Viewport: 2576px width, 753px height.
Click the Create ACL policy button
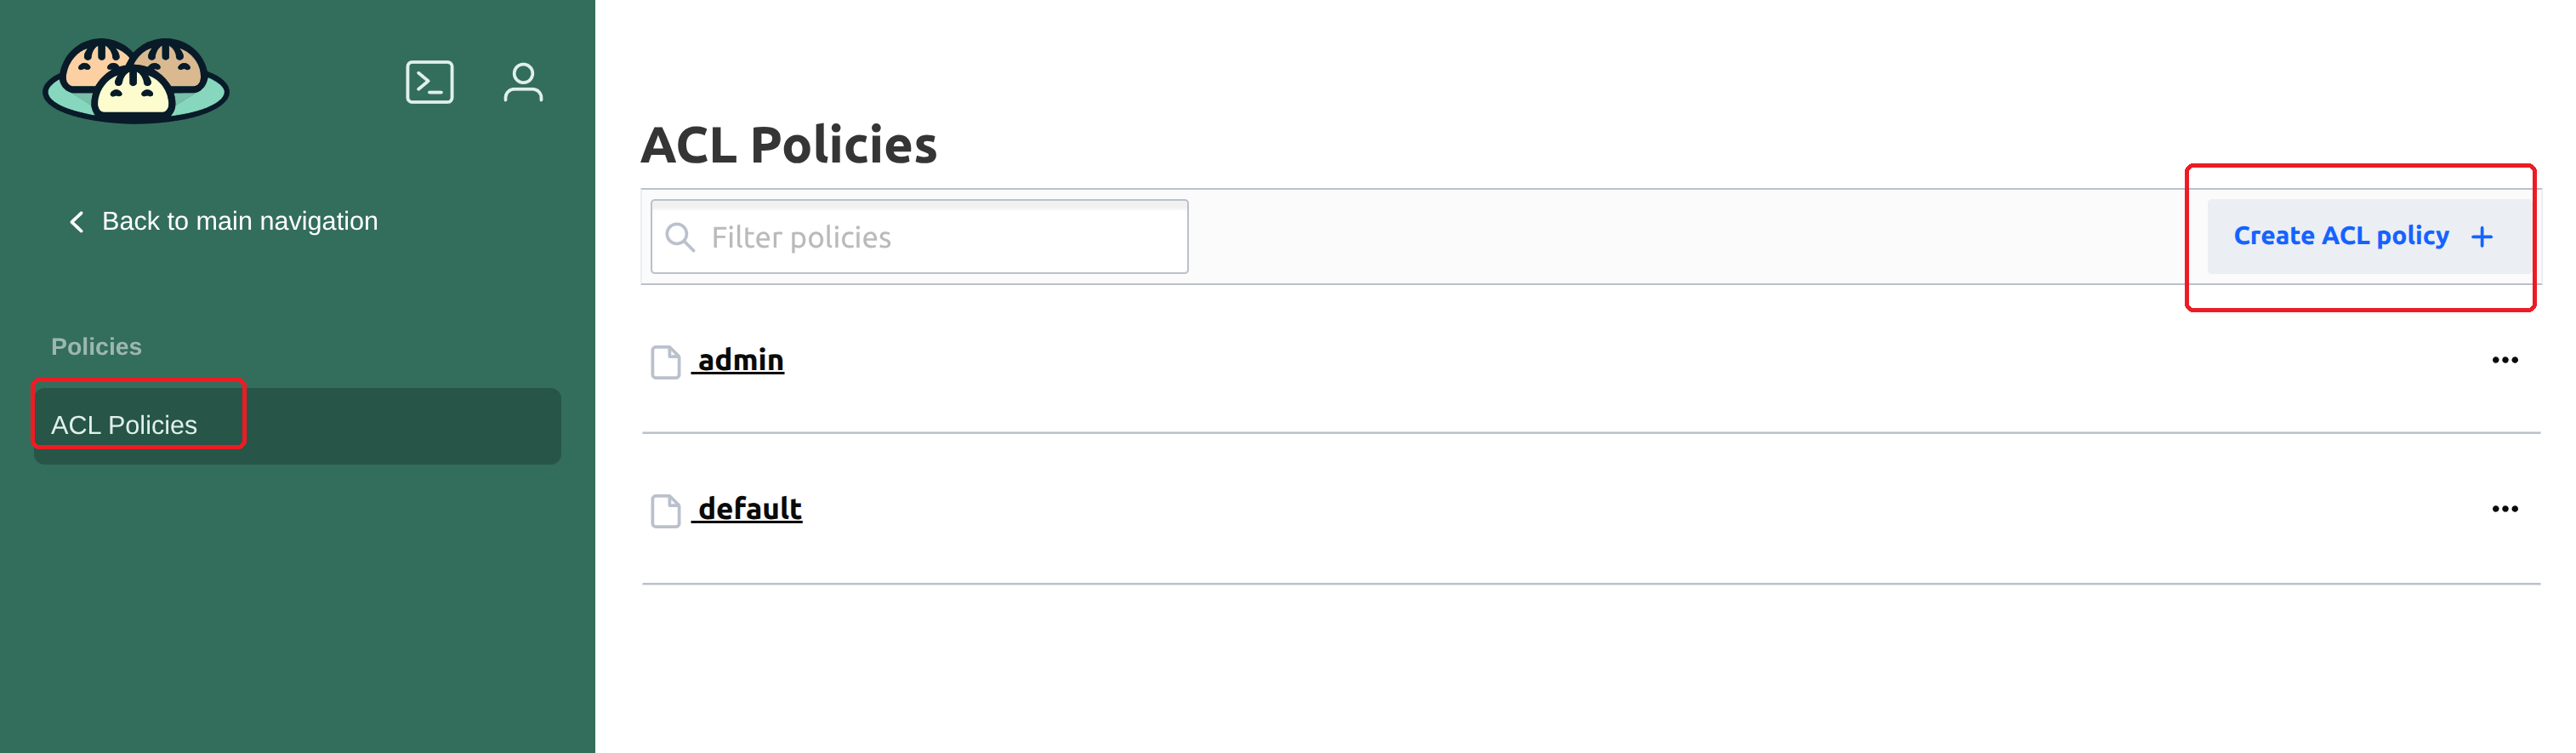pos(2340,236)
